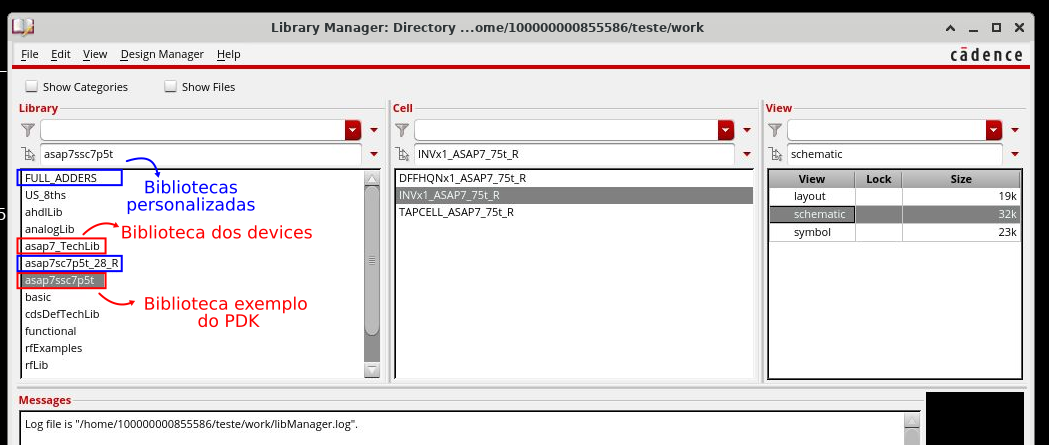Select the asap7sc7p5t_28_R library

72,263
